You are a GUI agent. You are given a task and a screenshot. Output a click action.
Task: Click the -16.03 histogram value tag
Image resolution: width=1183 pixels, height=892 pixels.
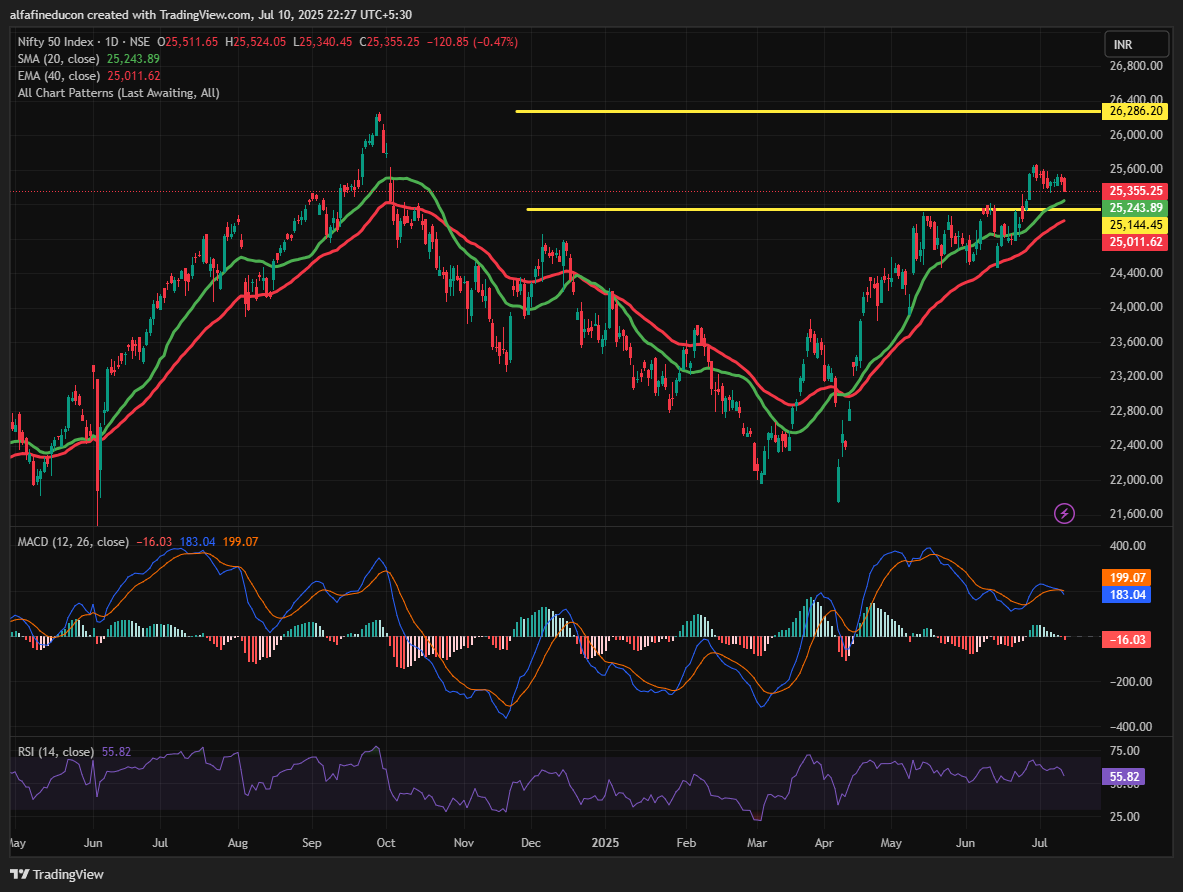tap(1126, 639)
